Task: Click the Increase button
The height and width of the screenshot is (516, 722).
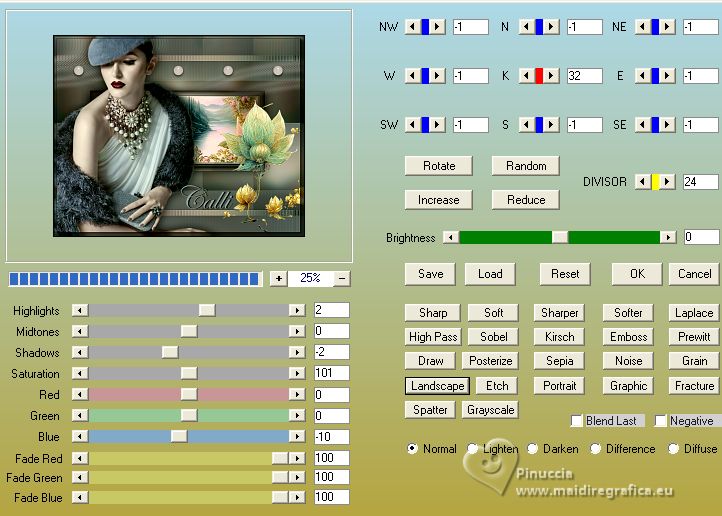Action: pos(439,200)
